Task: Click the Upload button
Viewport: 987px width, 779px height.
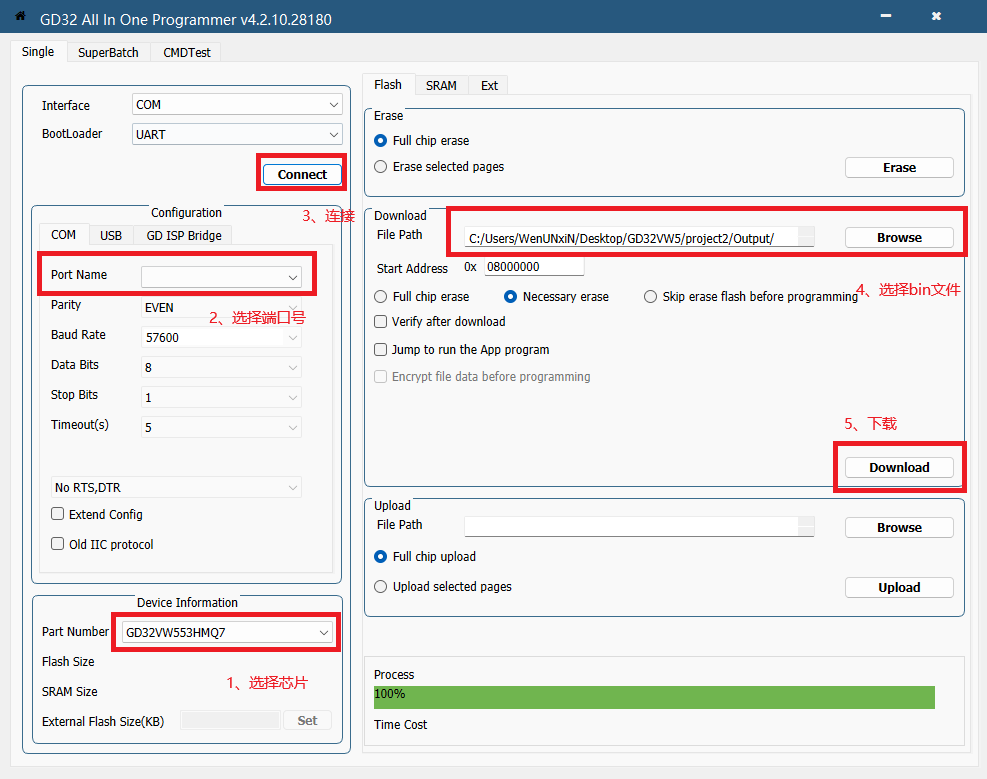Action: click(899, 587)
